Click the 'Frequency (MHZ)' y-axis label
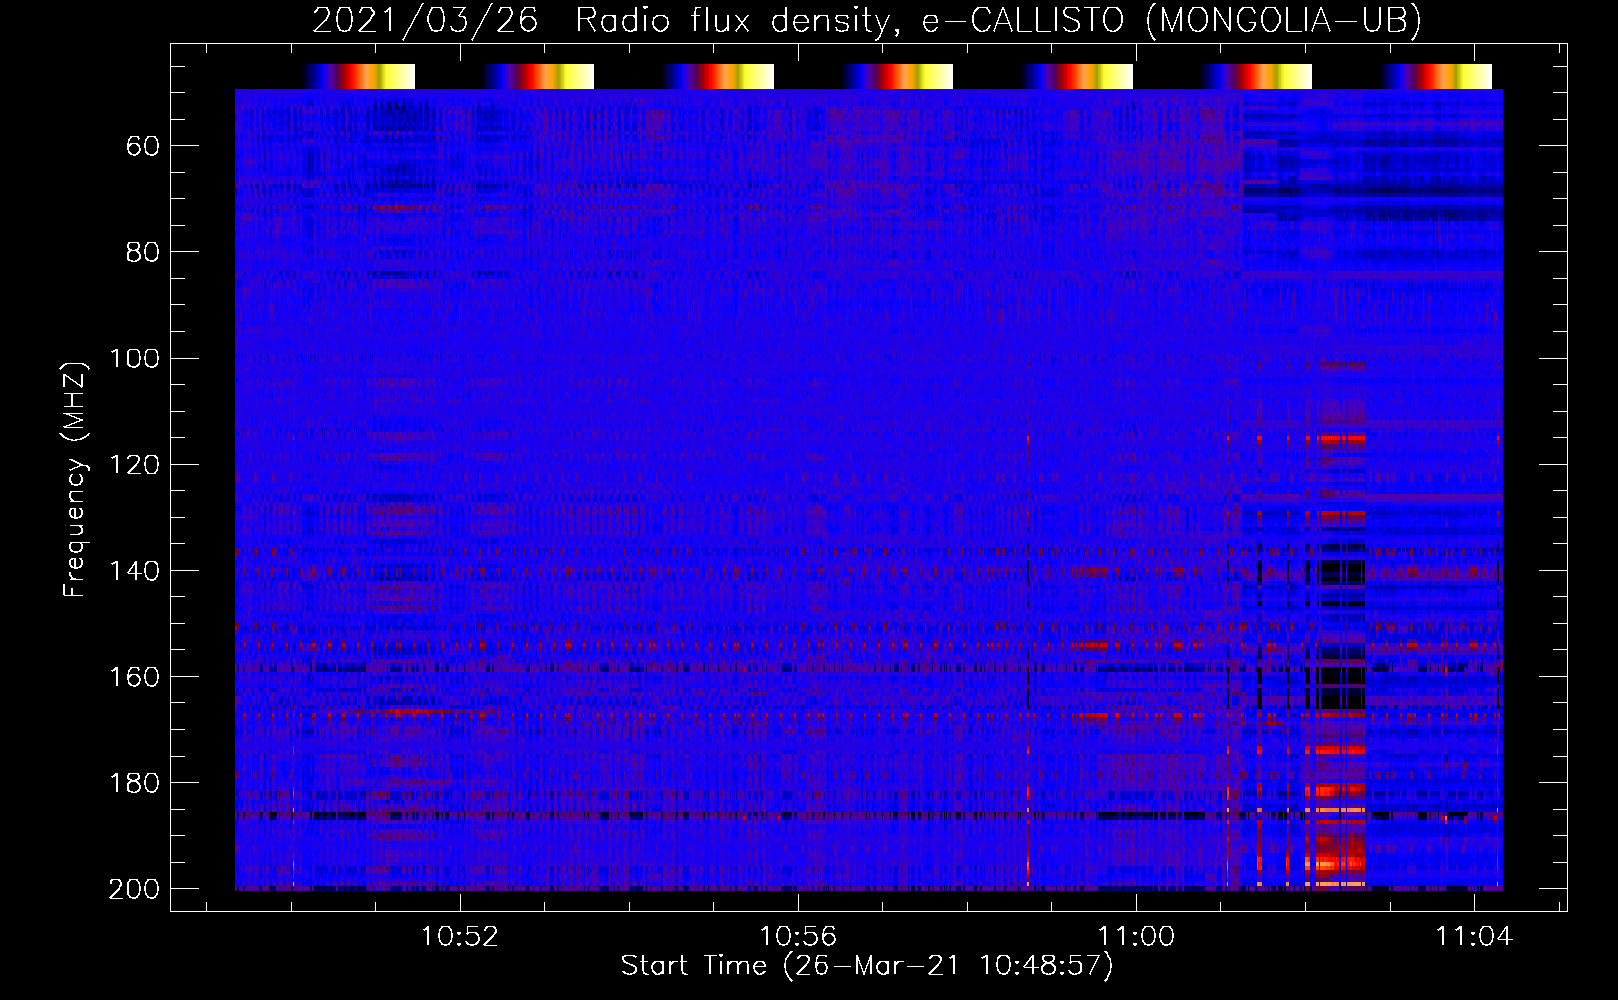The height and width of the screenshot is (1000, 1618). click(75, 479)
